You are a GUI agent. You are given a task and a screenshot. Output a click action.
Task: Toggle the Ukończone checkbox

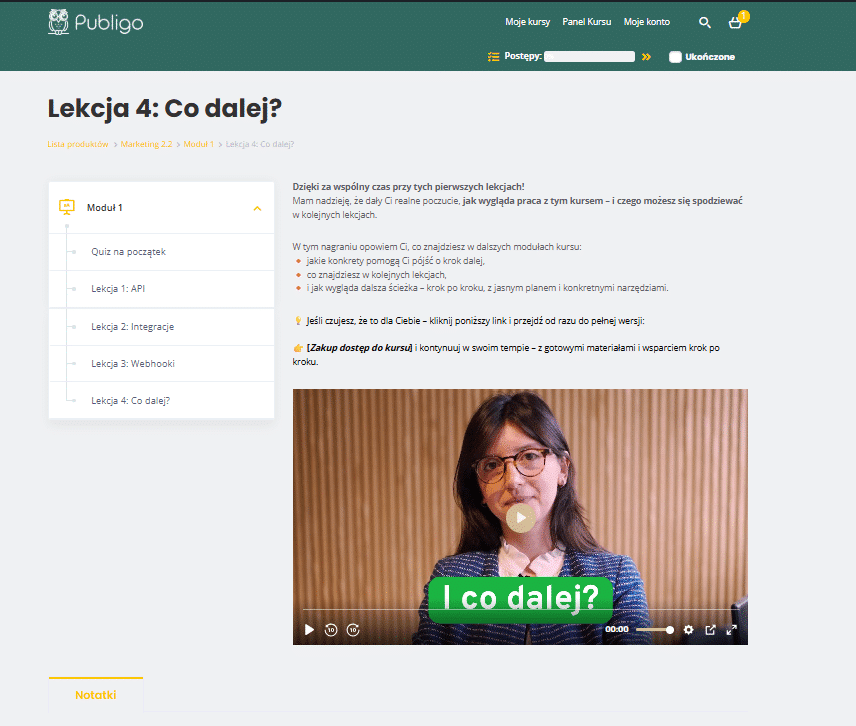tap(675, 57)
